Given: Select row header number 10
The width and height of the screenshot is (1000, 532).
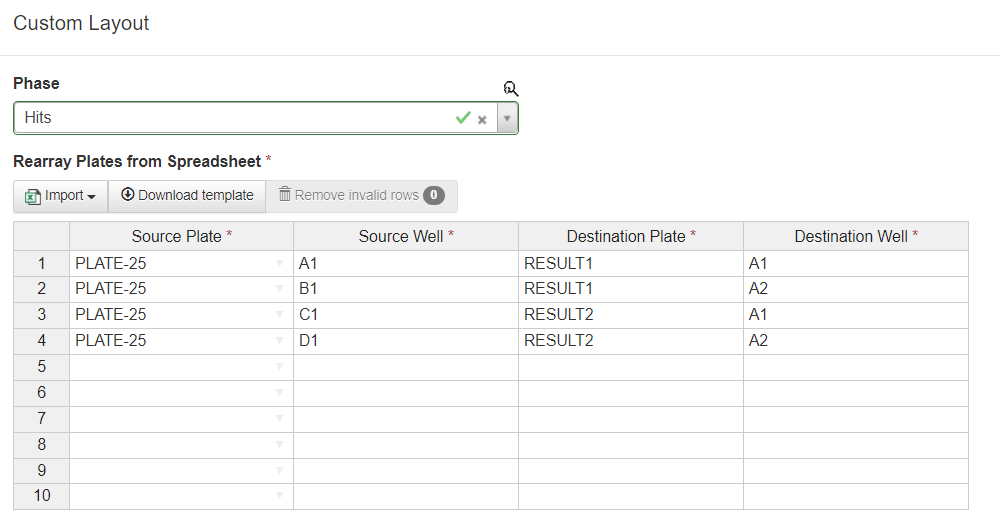Looking at the screenshot, I should (x=41, y=497).
